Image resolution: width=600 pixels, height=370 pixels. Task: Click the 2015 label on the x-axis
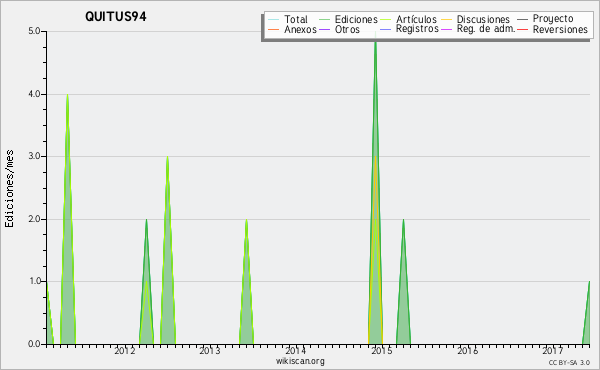click(382, 351)
